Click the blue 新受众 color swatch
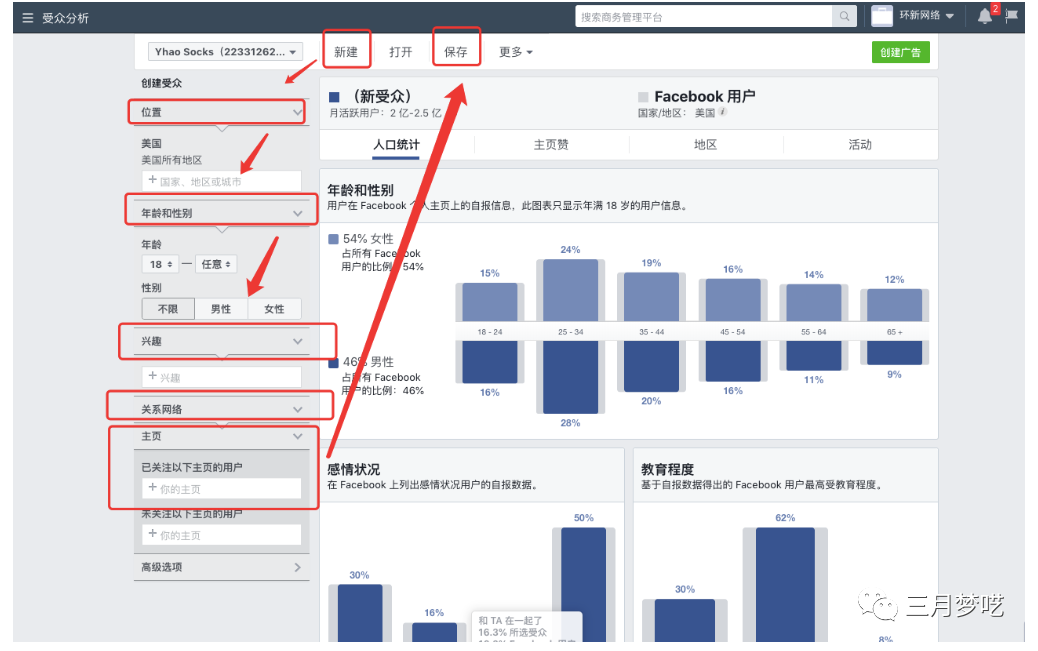 (335, 97)
